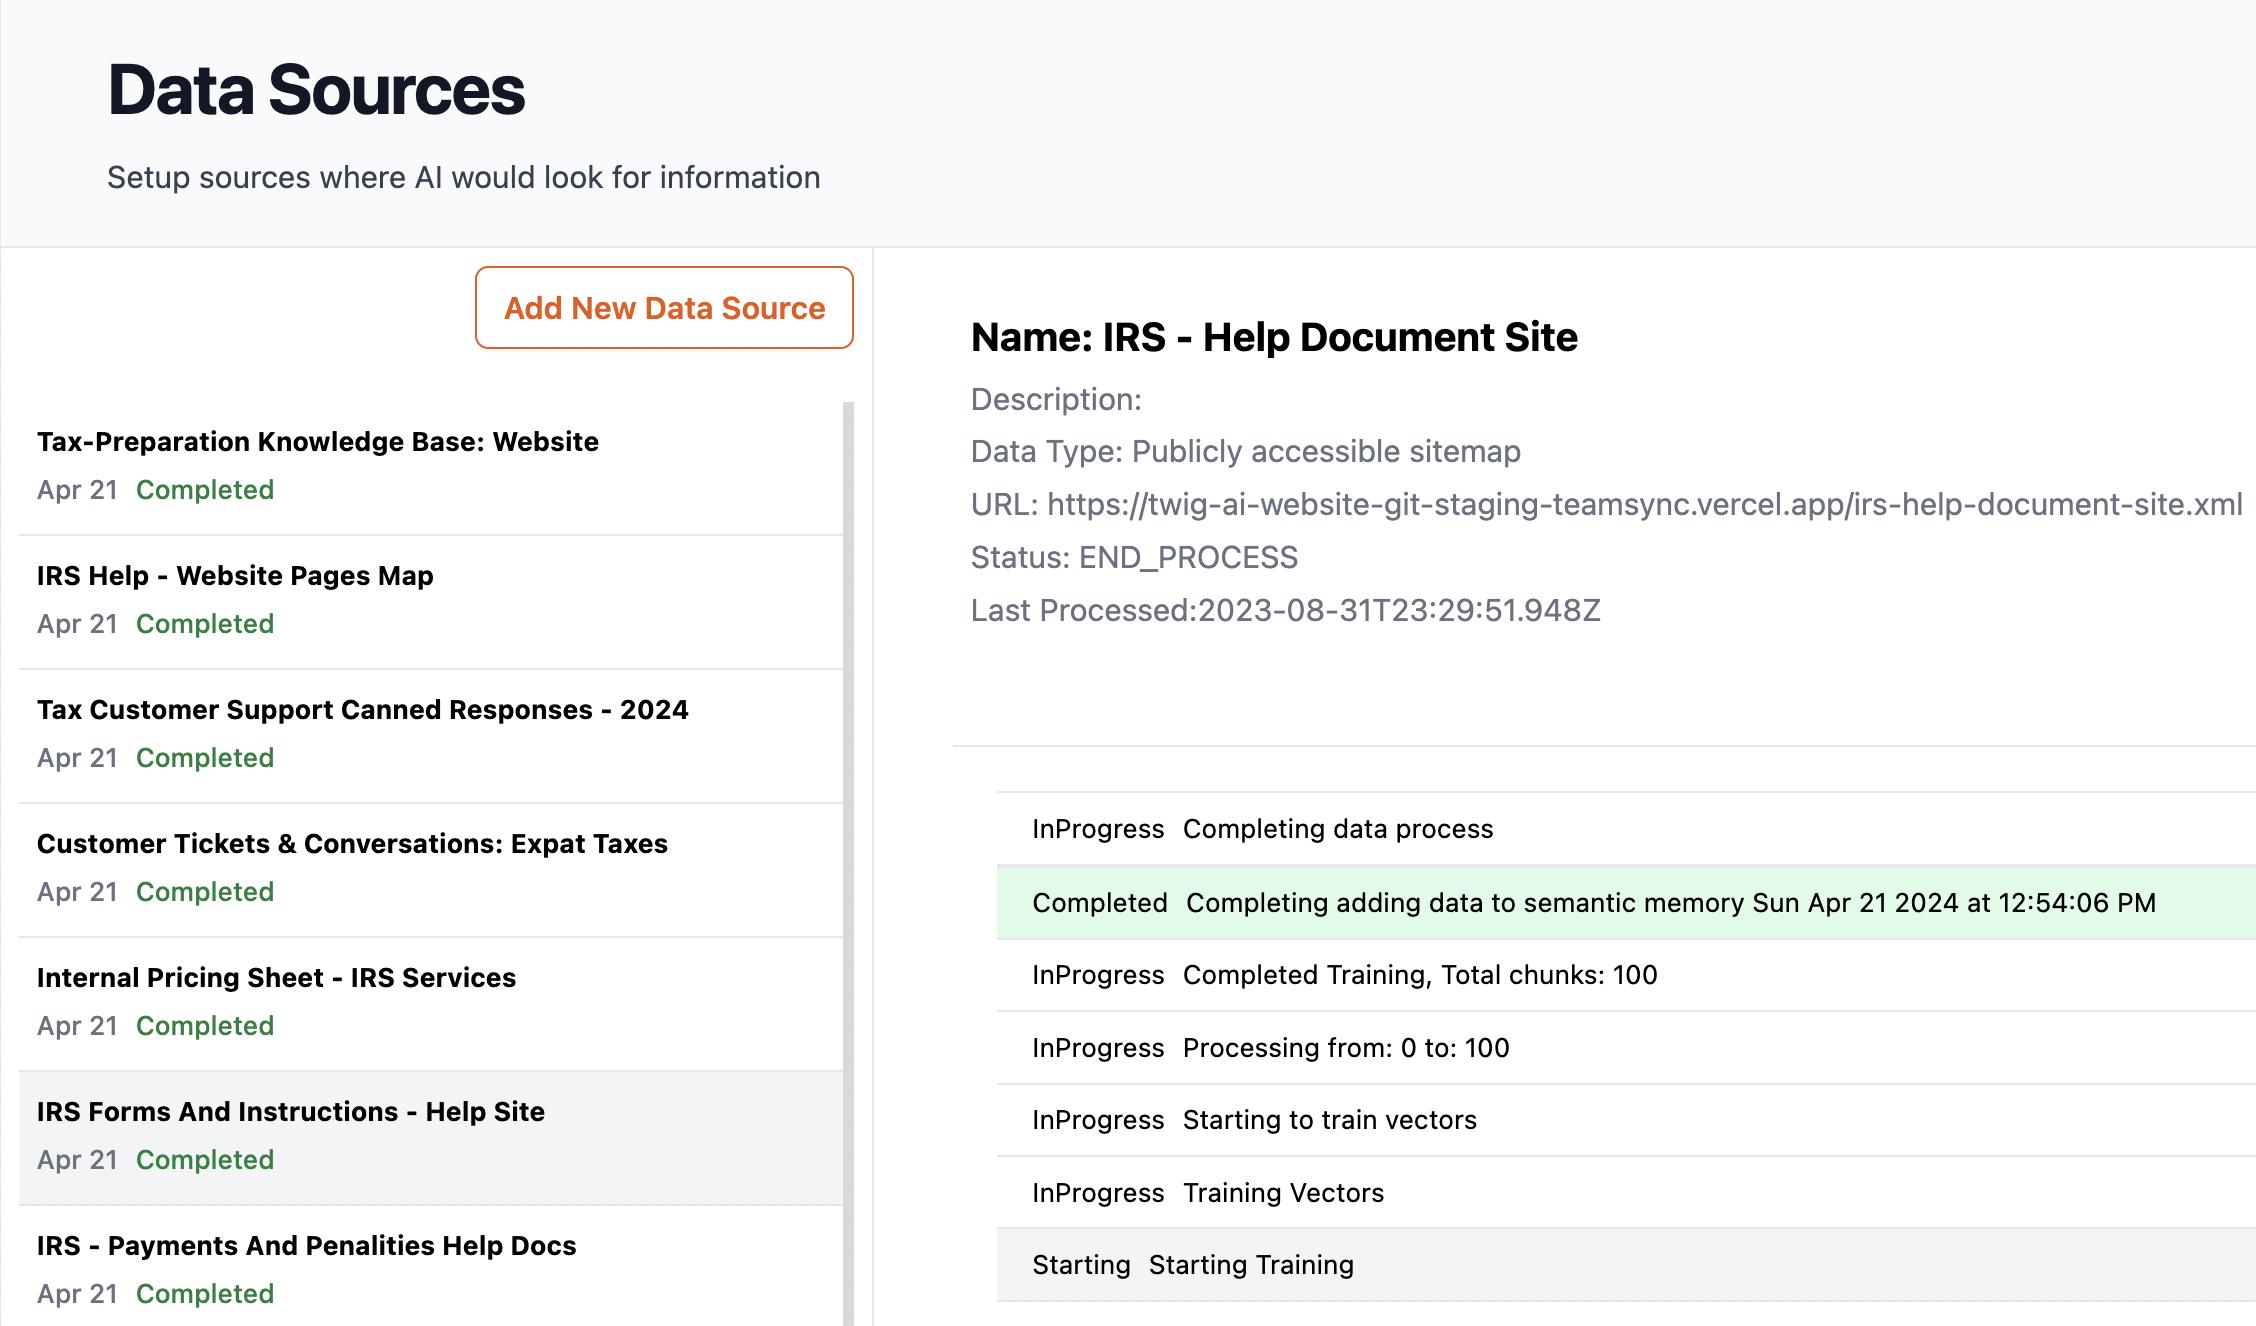Viewport: 2256px width, 1326px height.
Task: Click the Add New Data Source button
Action: pos(664,308)
